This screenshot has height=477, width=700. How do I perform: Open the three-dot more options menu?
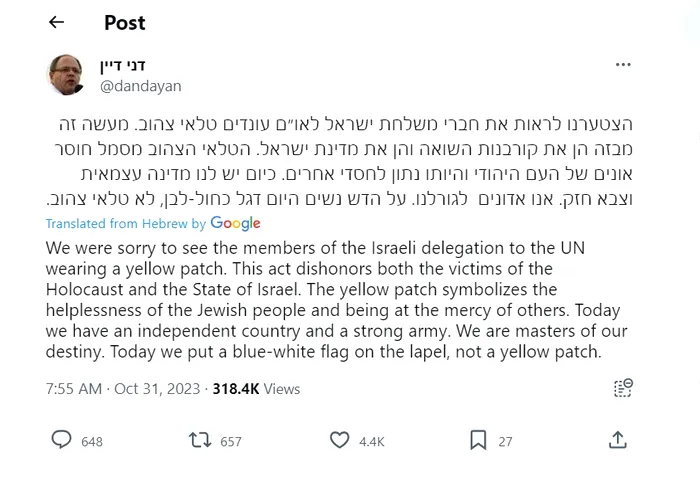(x=623, y=65)
